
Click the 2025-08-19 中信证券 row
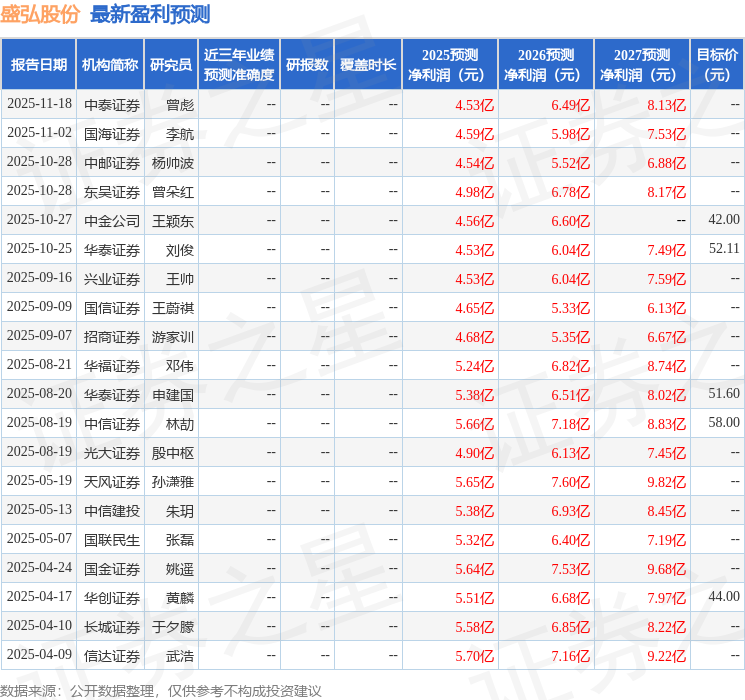pyautogui.click(x=372, y=423)
